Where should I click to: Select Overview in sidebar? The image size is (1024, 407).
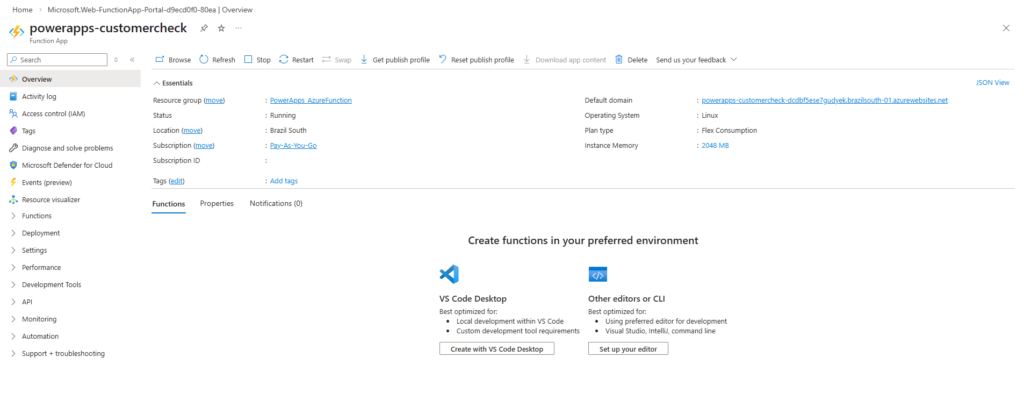71,79
